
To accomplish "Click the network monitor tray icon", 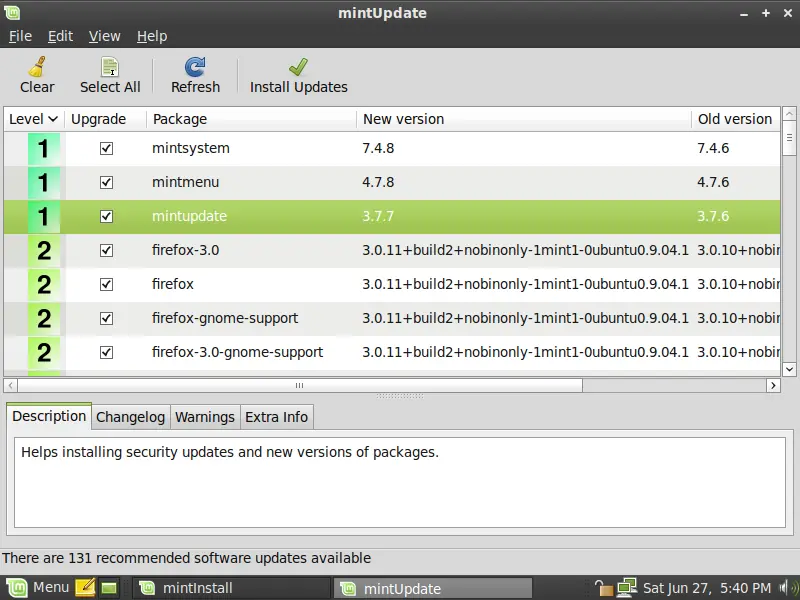I will pos(627,587).
